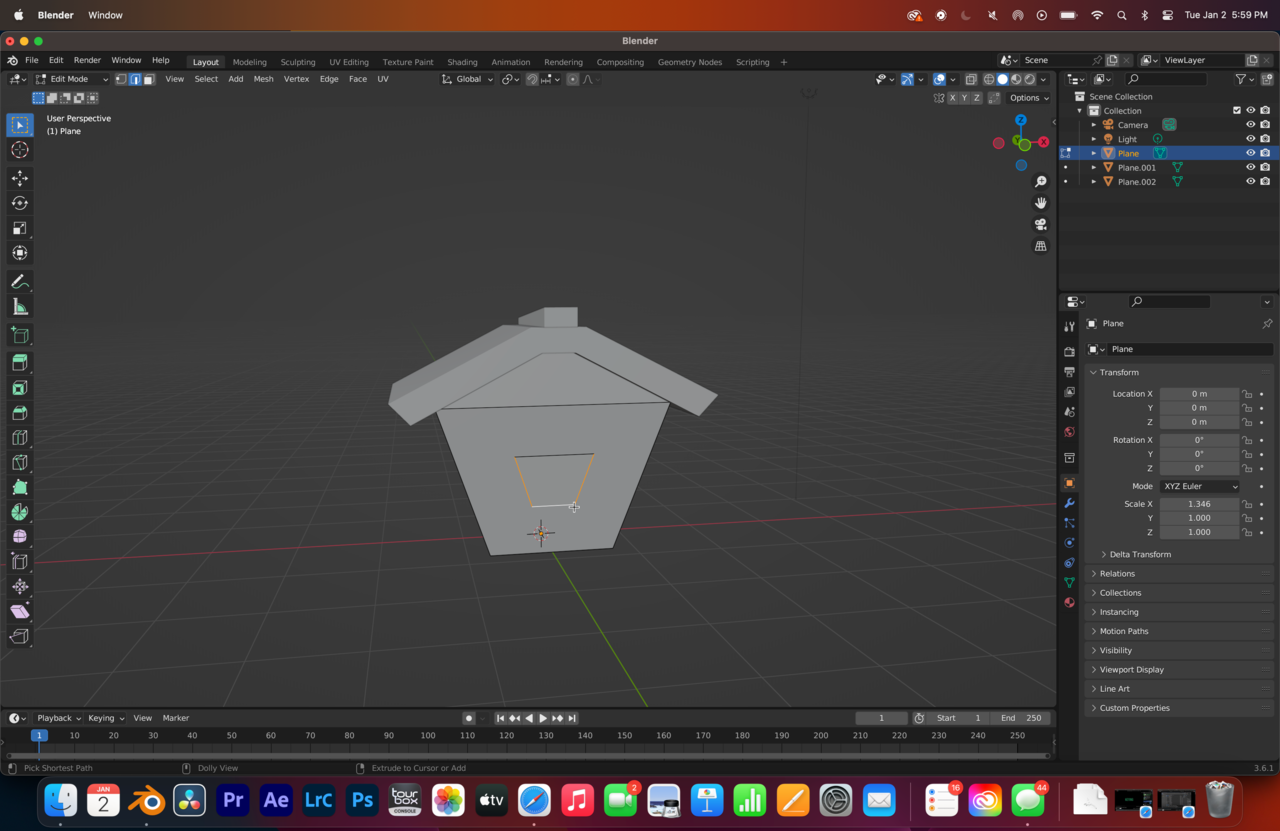Choose the Annotate pencil tool

(x=20, y=282)
